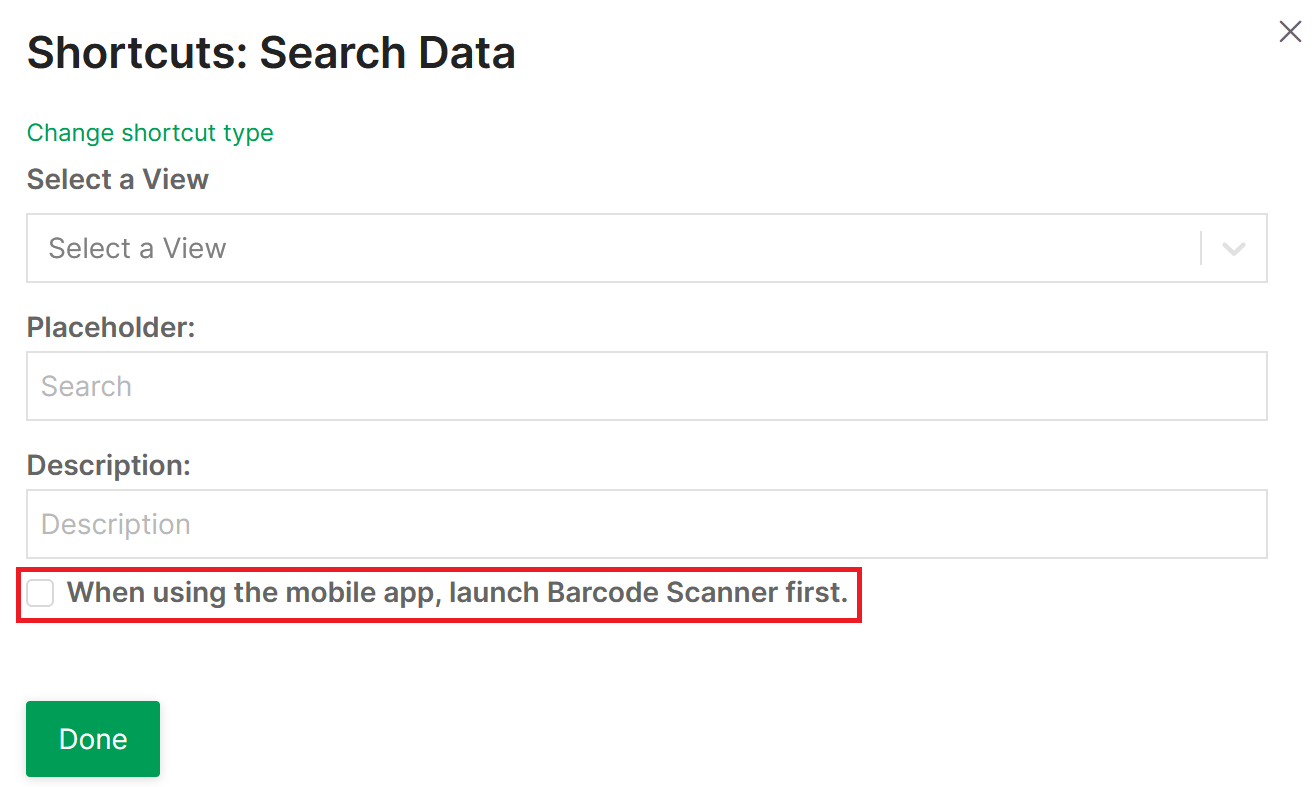The height and width of the screenshot is (787, 1315).
Task: Click the Placeholder: field label
Action: click(x=111, y=327)
